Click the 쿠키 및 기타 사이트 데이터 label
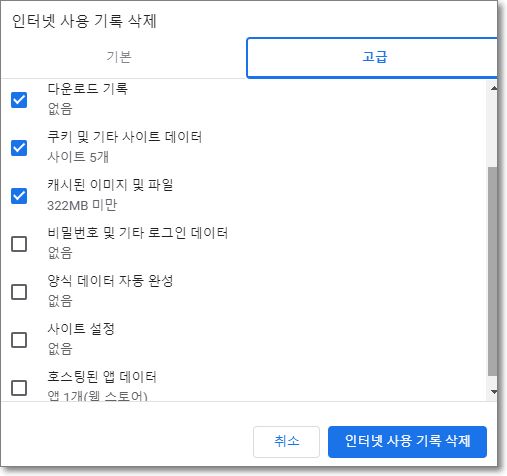Viewport: 507px width, 476px height. coord(125,137)
